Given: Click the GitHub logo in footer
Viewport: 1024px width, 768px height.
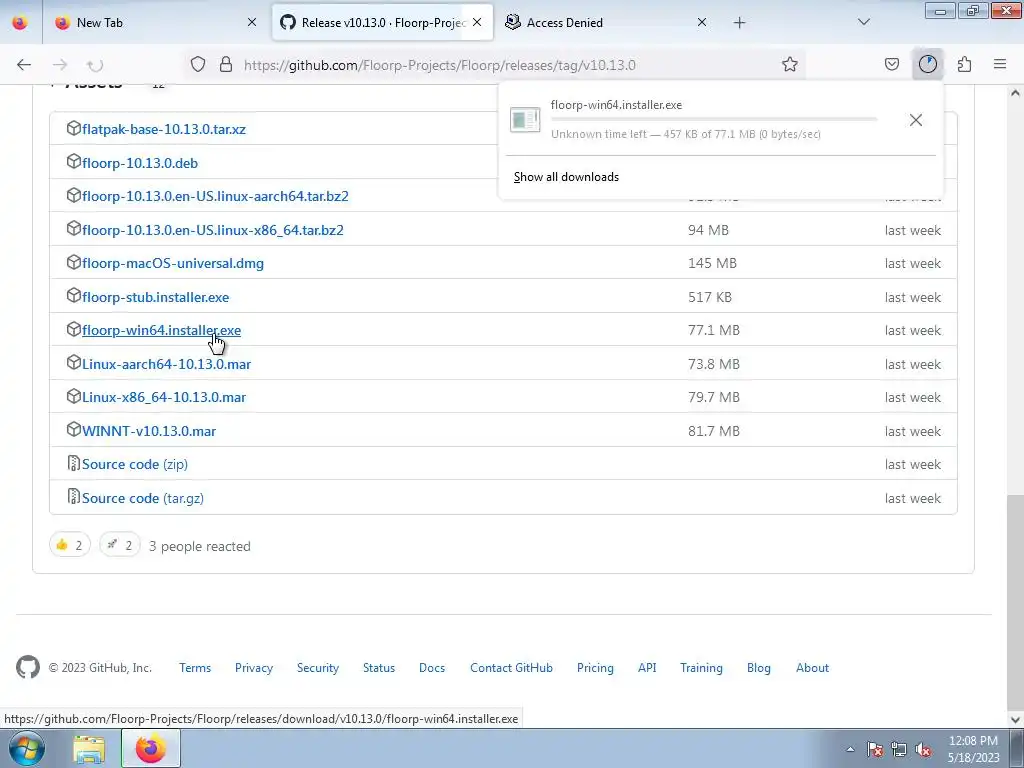Looking at the screenshot, I should coord(27,667).
